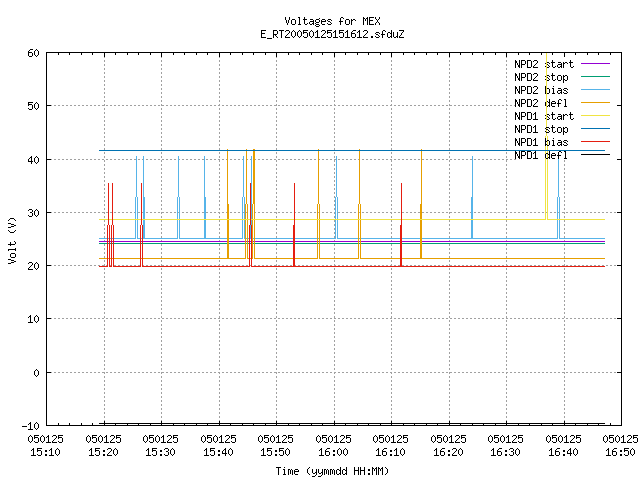This screenshot has height=480, width=640.
Task: Click the light blue NPD2 bias legend line sample
Action: (595, 90)
